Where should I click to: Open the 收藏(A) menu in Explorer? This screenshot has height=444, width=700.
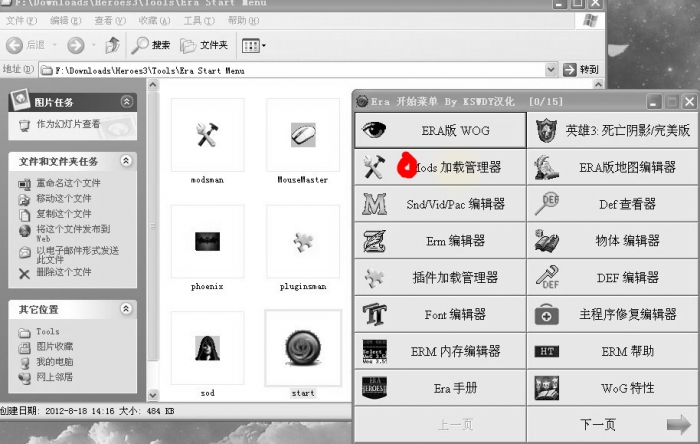pyautogui.click(x=154, y=21)
